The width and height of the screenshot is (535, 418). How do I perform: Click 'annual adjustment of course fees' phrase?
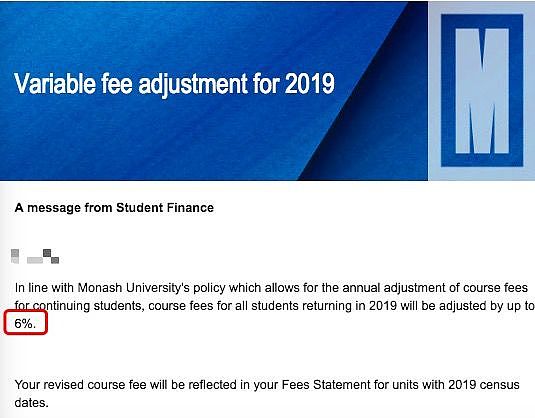point(435,288)
